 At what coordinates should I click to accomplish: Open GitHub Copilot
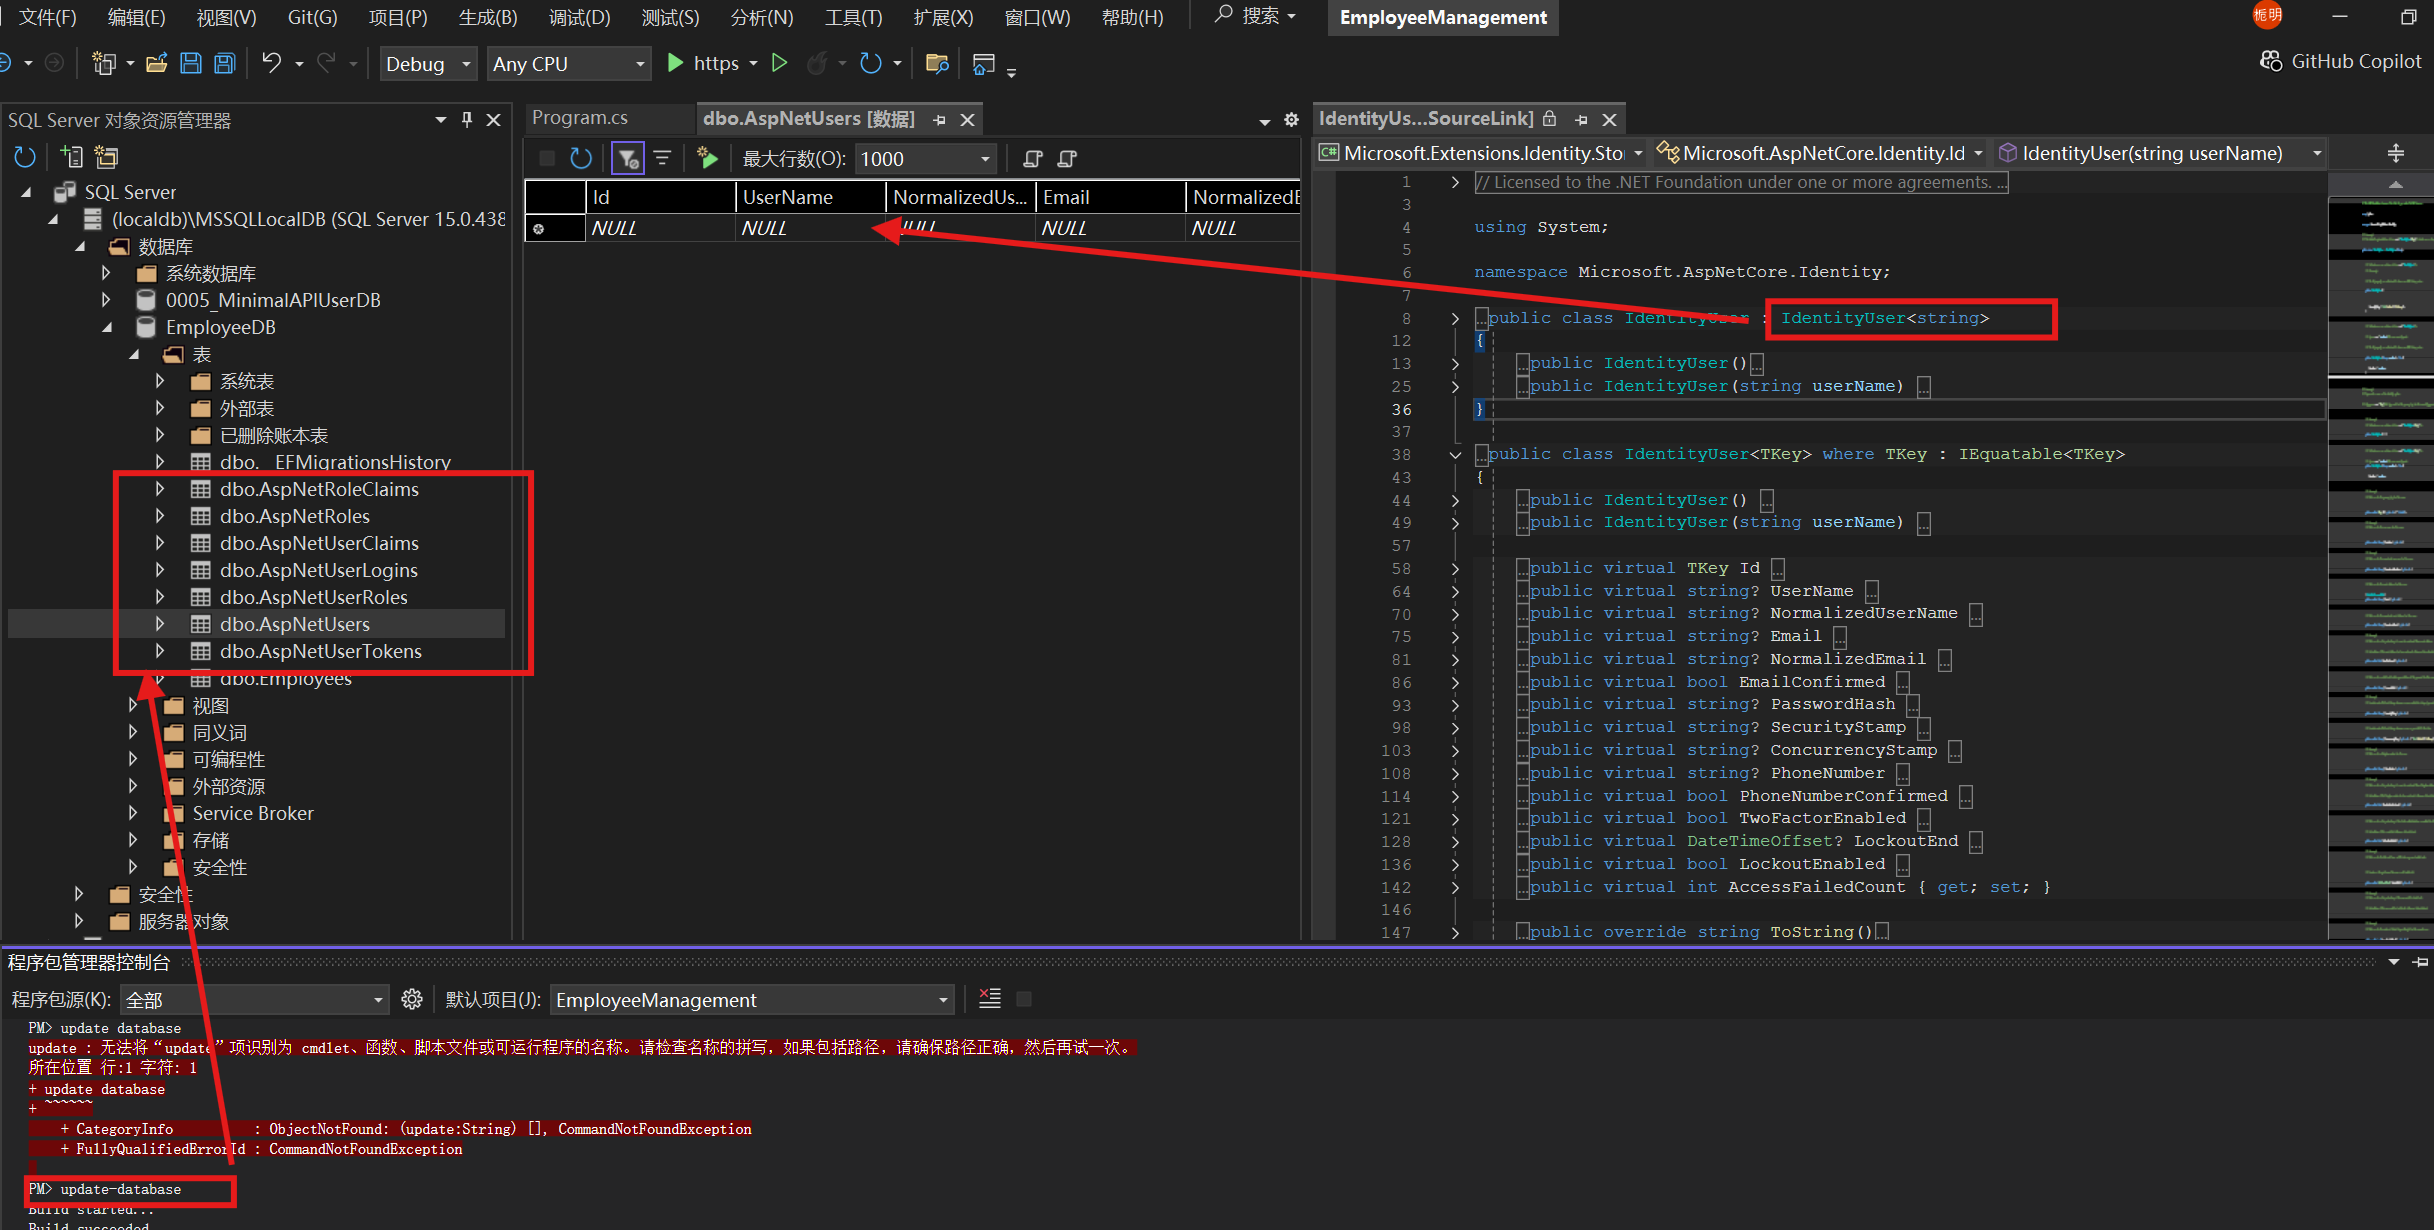[2341, 62]
